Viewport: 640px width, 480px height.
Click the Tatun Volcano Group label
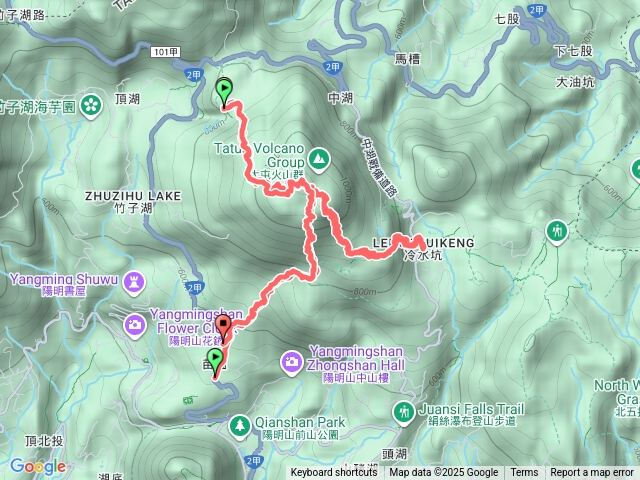(260, 155)
